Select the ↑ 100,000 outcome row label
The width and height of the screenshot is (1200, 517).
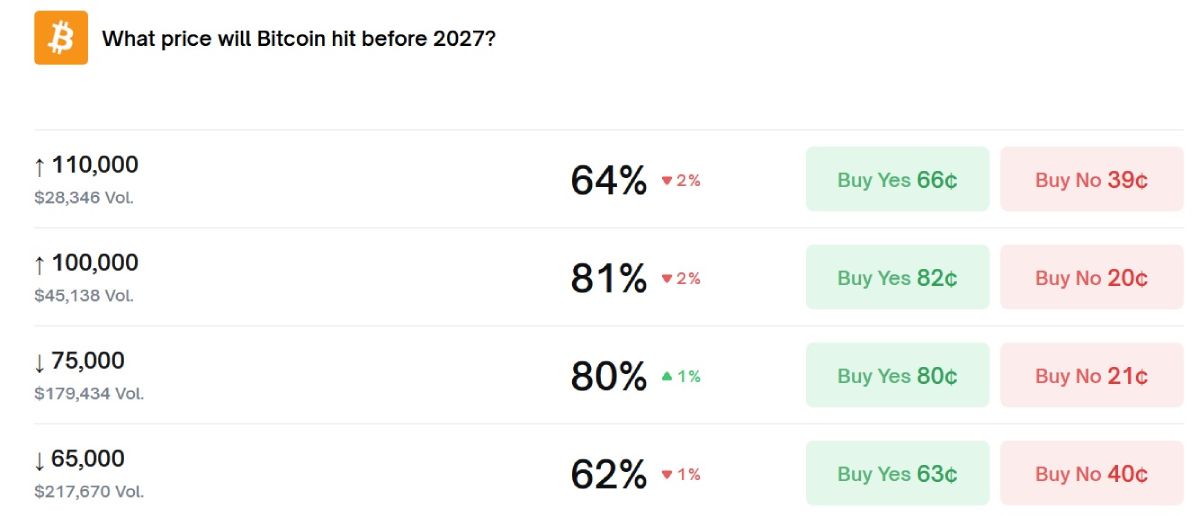(87, 263)
